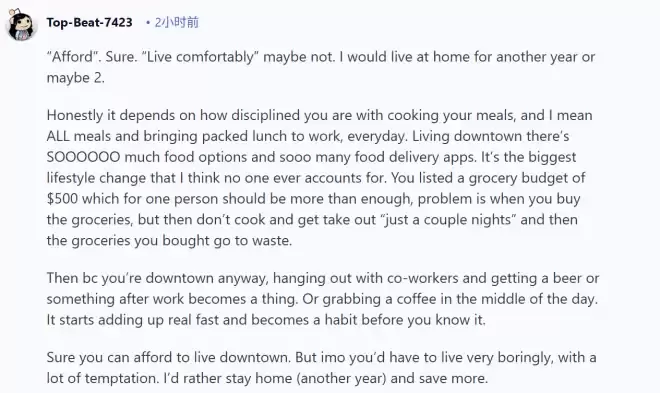
Task: Click the paragraph starting "Sure you can afford"
Action: coord(321,368)
